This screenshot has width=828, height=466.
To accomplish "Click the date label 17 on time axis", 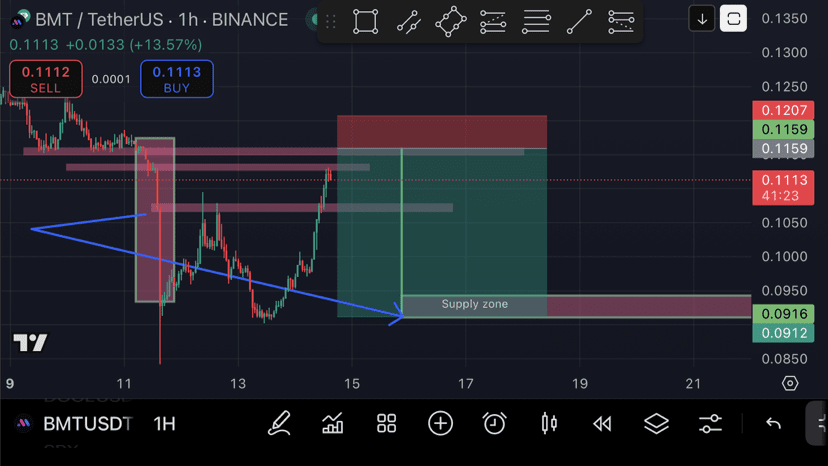I will [x=466, y=384].
